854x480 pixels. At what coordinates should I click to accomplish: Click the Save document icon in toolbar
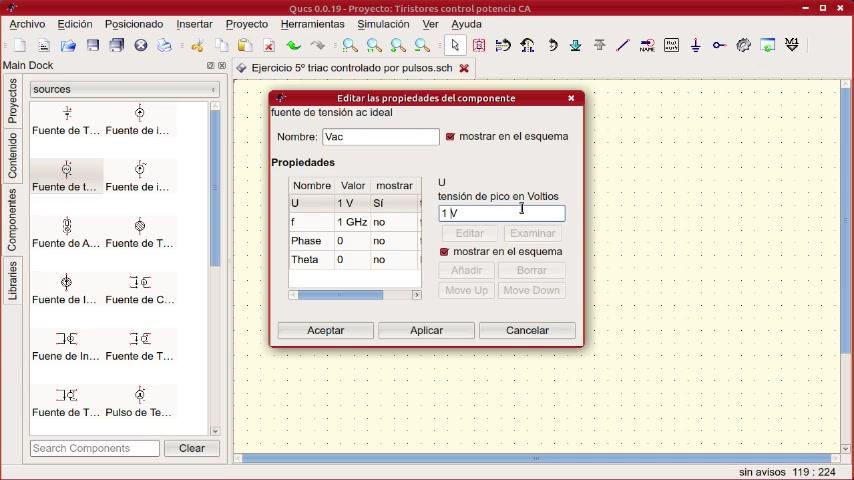(93, 45)
